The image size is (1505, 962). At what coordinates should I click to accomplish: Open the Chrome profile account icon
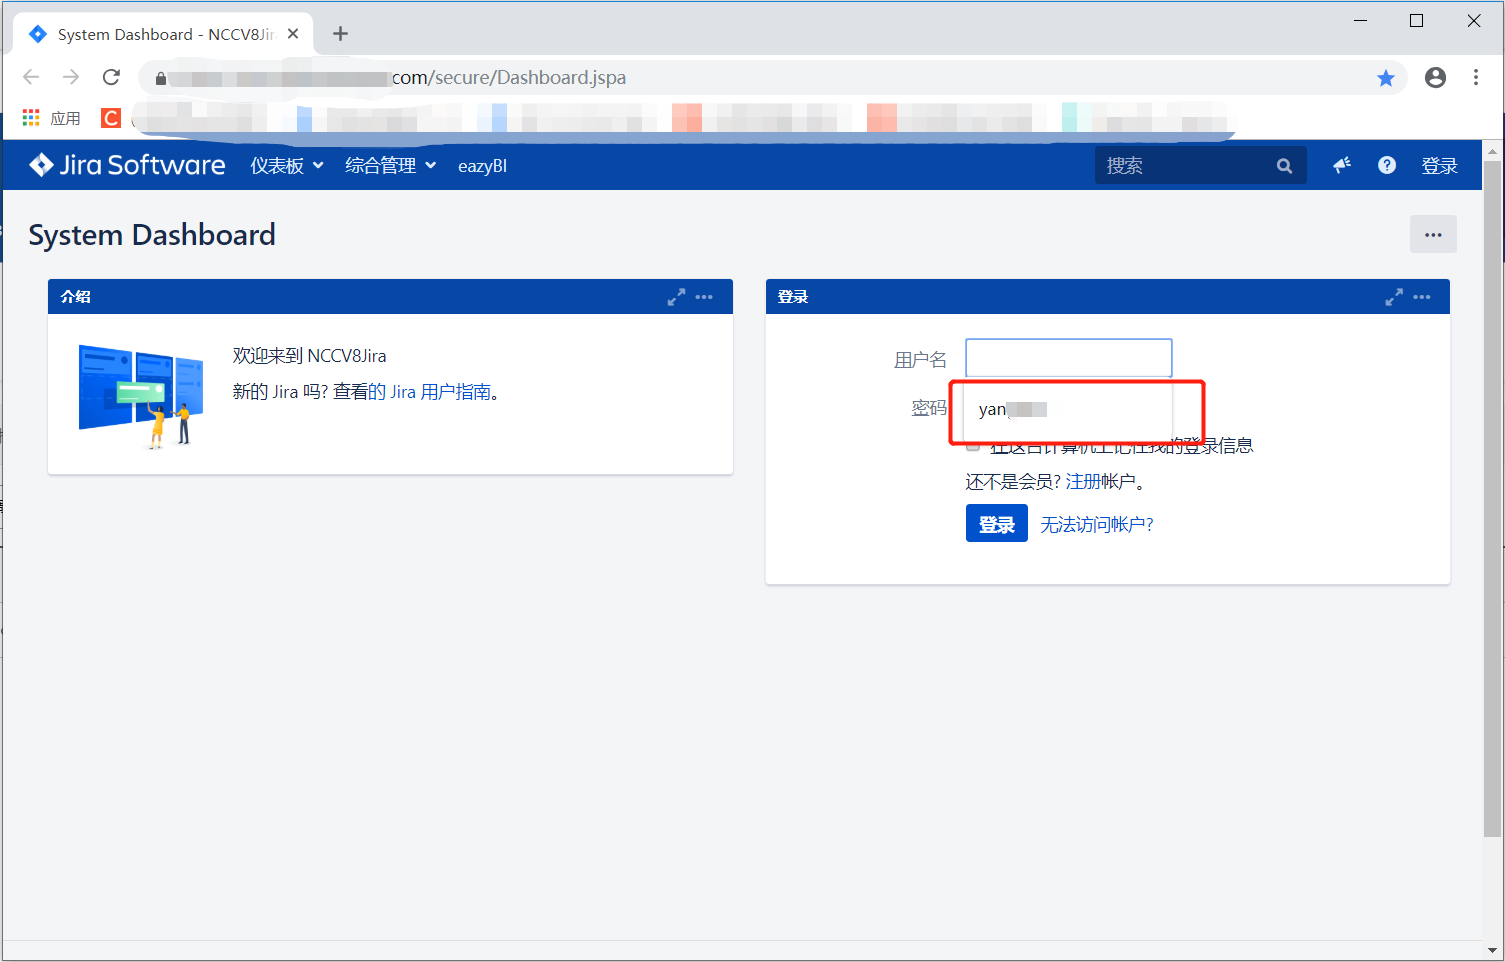point(1435,77)
